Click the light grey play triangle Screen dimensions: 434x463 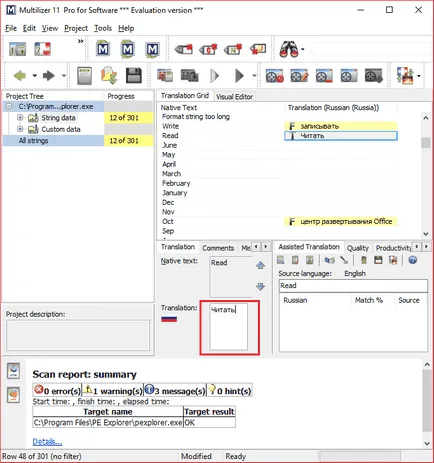[x=215, y=76]
